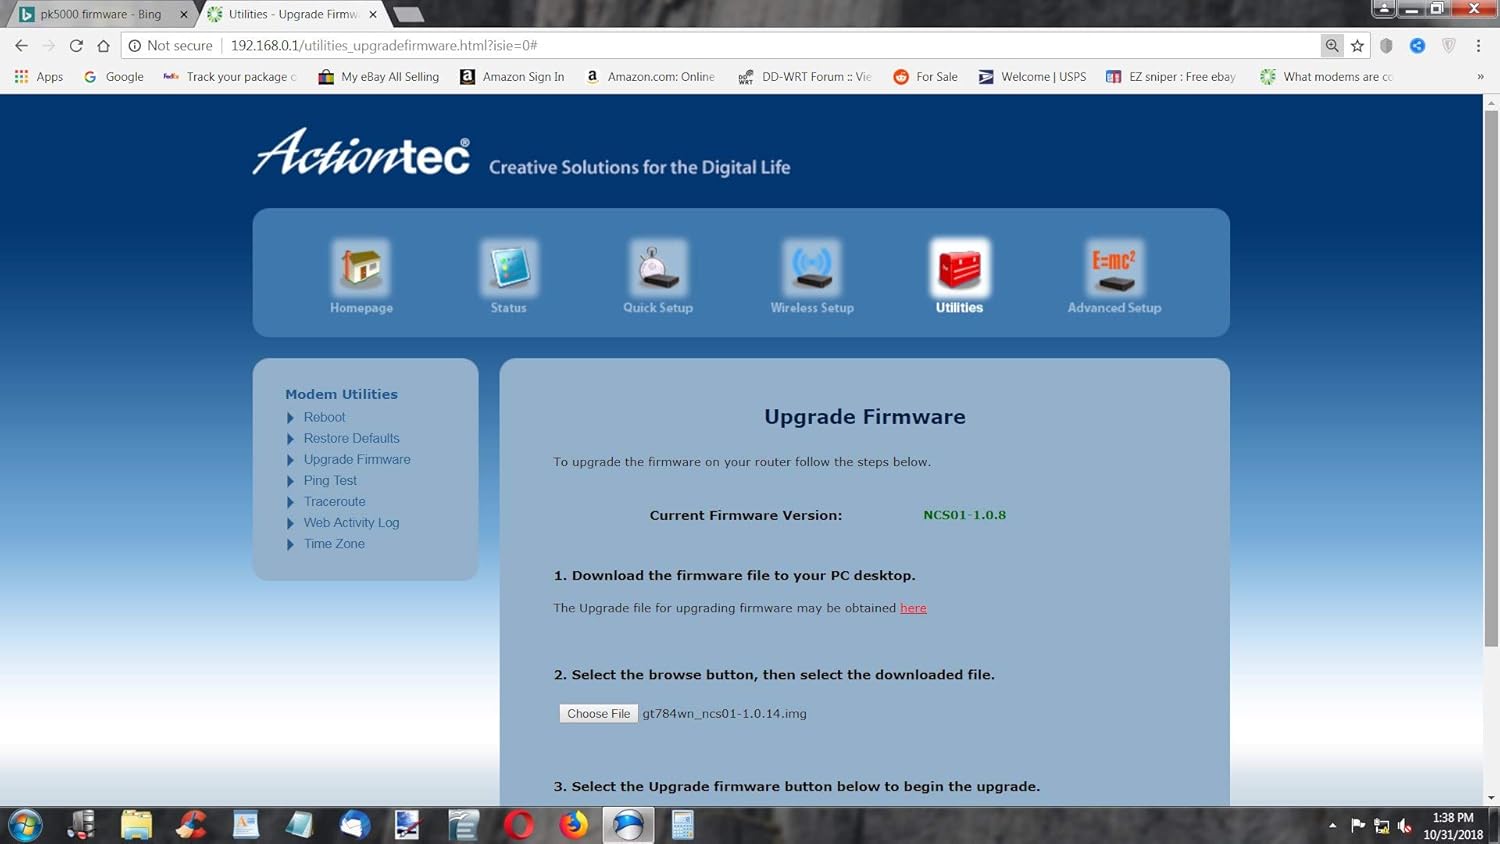Show hidden system tray icons arrow
Image resolution: width=1500 pixels, height=844 pixels.
tap(1332, 826)
